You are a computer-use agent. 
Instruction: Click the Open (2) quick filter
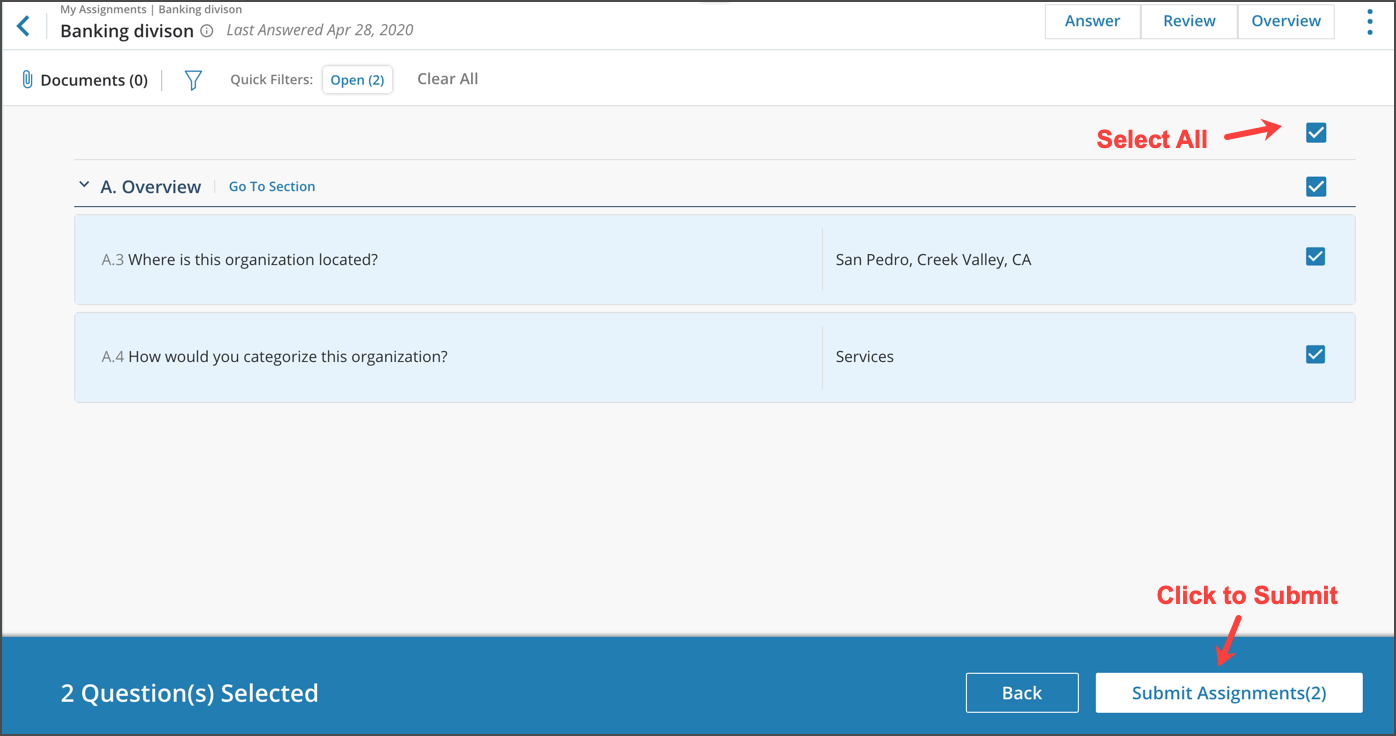(x=357, y=80)
